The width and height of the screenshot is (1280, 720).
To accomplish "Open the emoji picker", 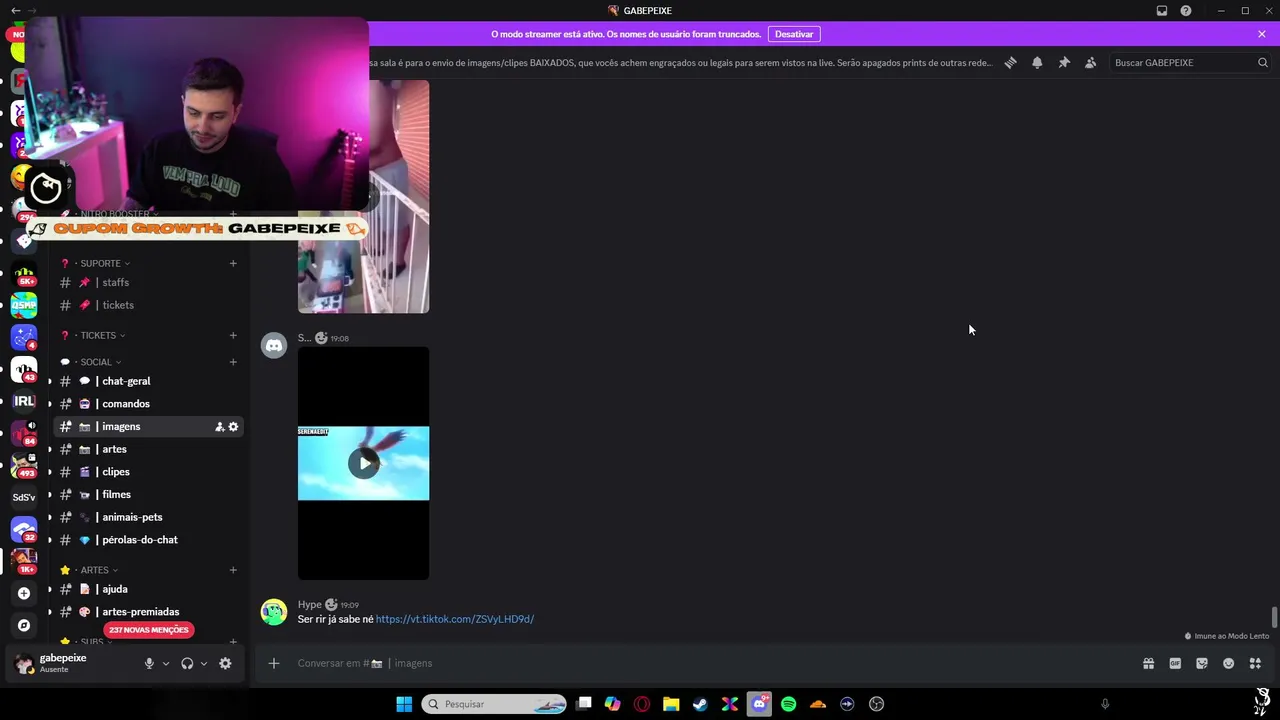I will pyautogui.click(x=1229, y=663).
